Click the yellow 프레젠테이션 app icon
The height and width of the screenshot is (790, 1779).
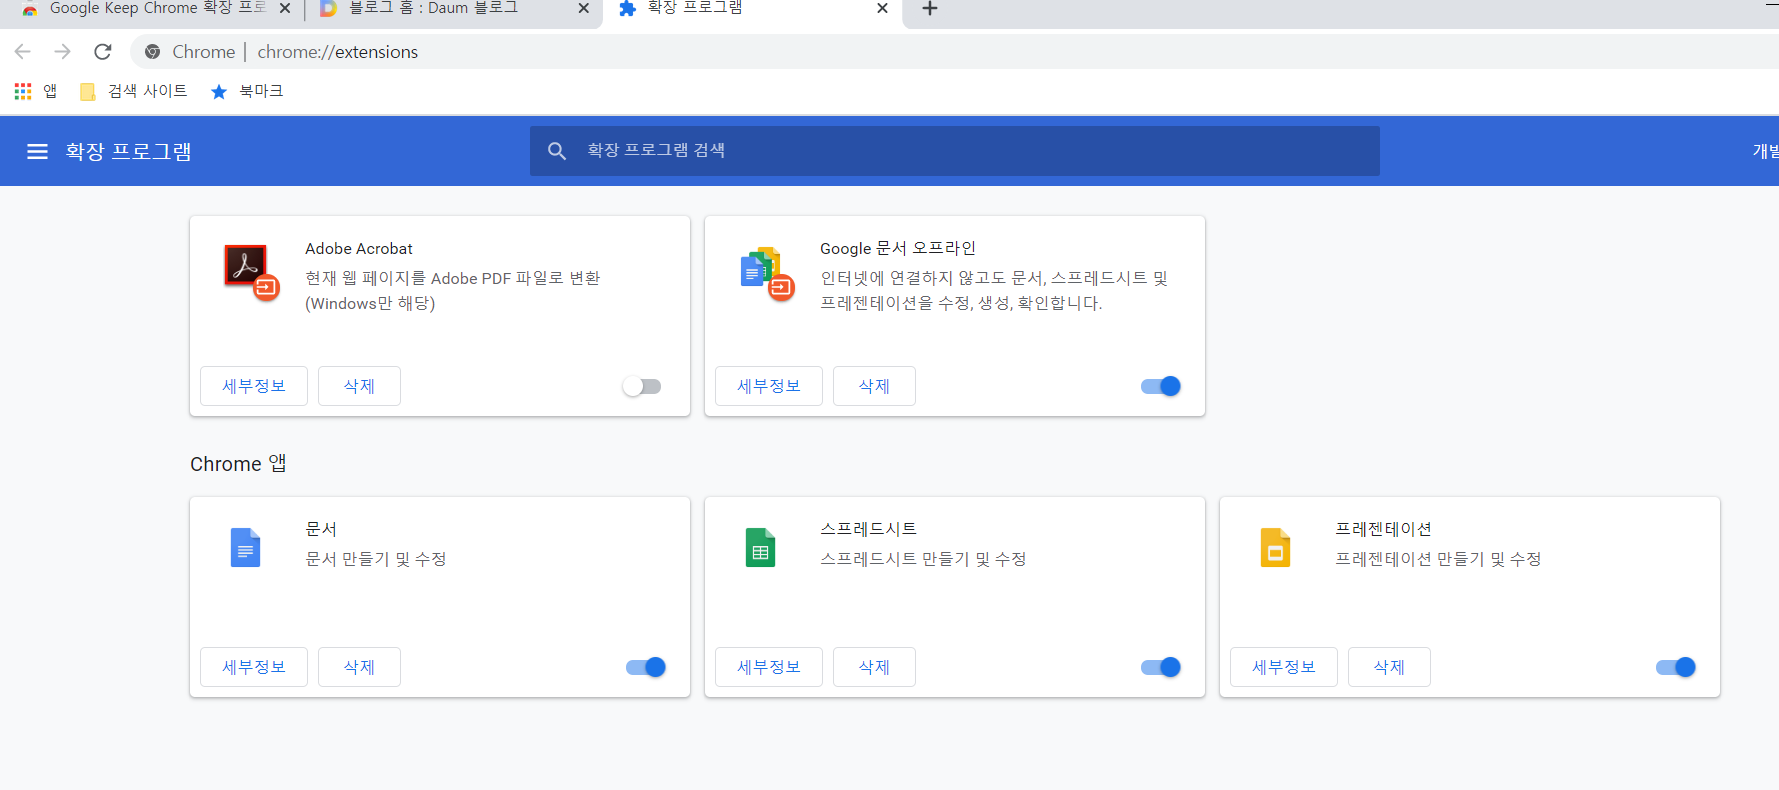point(1275,548)
